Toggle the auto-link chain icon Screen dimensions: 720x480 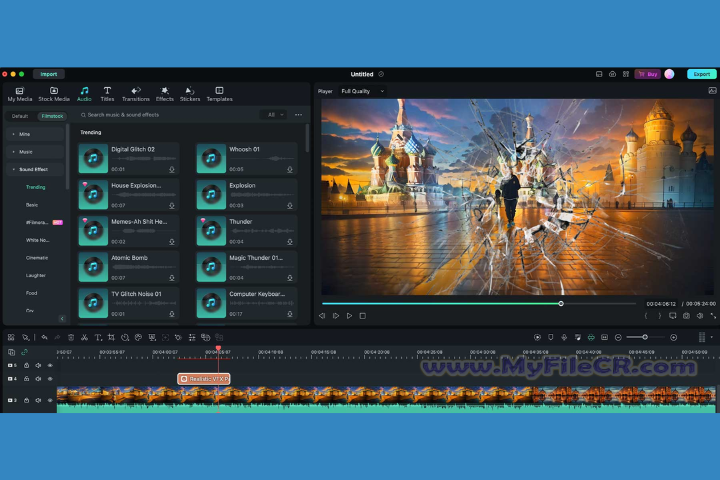[24, 352]
